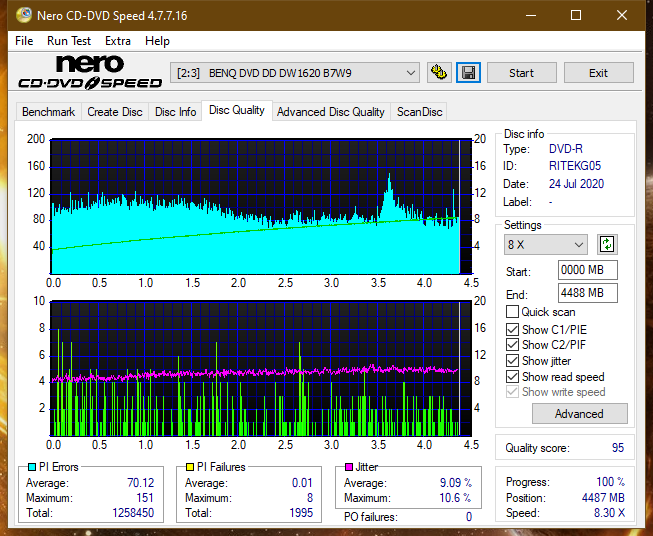Screen dimensions: 653x536
Task: Toggle the Show C1/PIE checkbox
Action: click(x=512, y=329)
